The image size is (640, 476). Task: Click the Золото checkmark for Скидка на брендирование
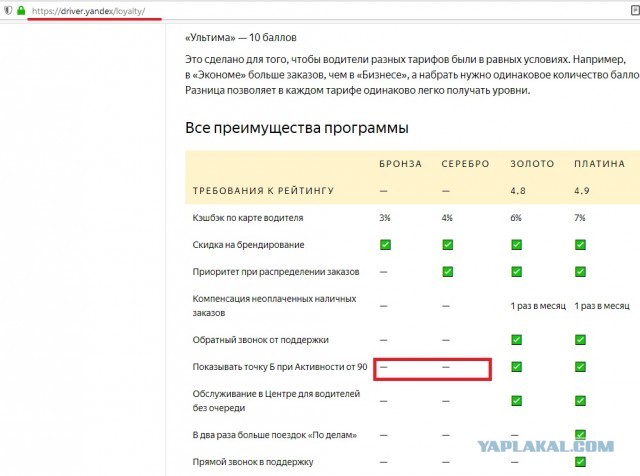pyautogui.click(x=516, y=245)
